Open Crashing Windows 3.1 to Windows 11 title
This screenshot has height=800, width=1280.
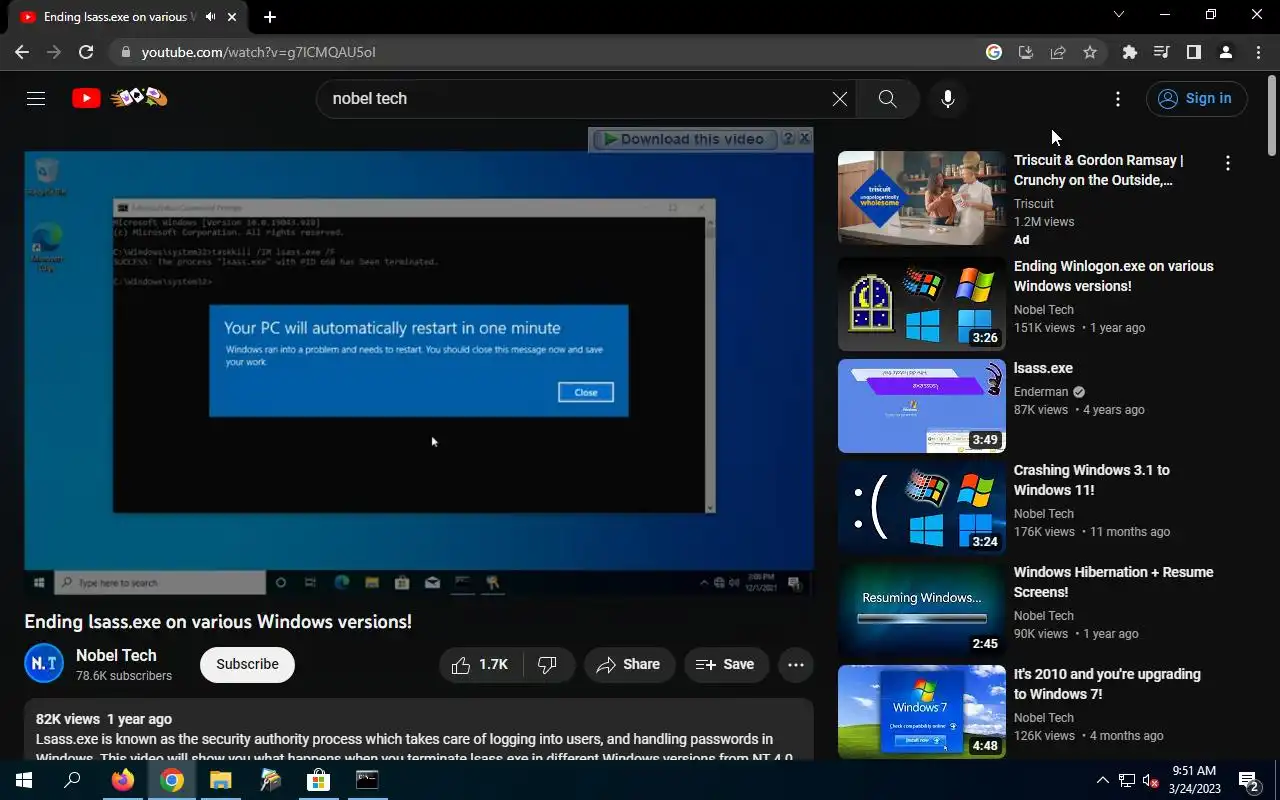pos(1092,480)
